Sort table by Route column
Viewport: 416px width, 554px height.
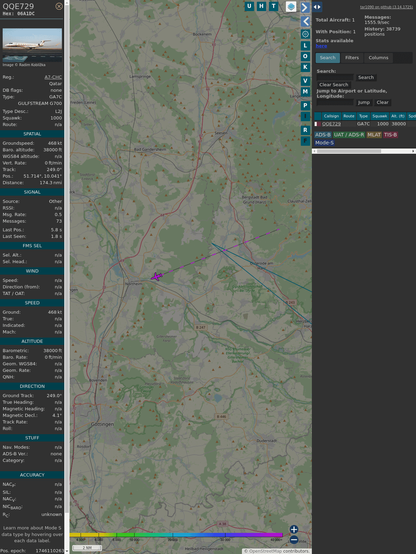point(348,116)
